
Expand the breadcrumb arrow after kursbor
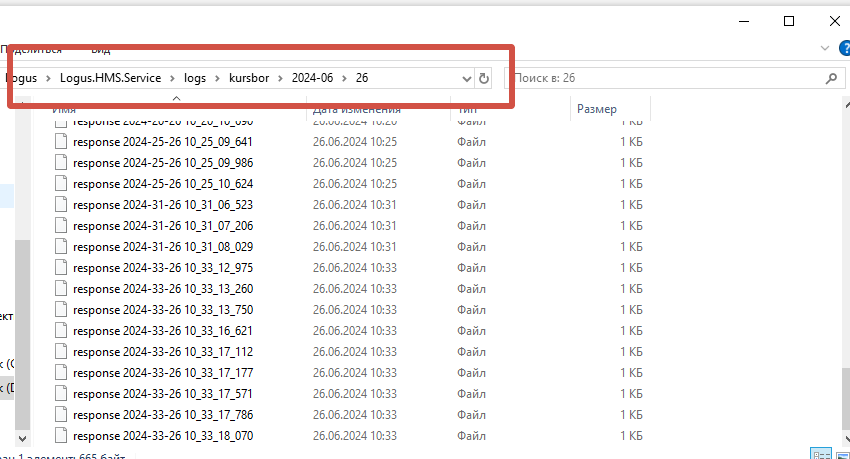[280, 78]
